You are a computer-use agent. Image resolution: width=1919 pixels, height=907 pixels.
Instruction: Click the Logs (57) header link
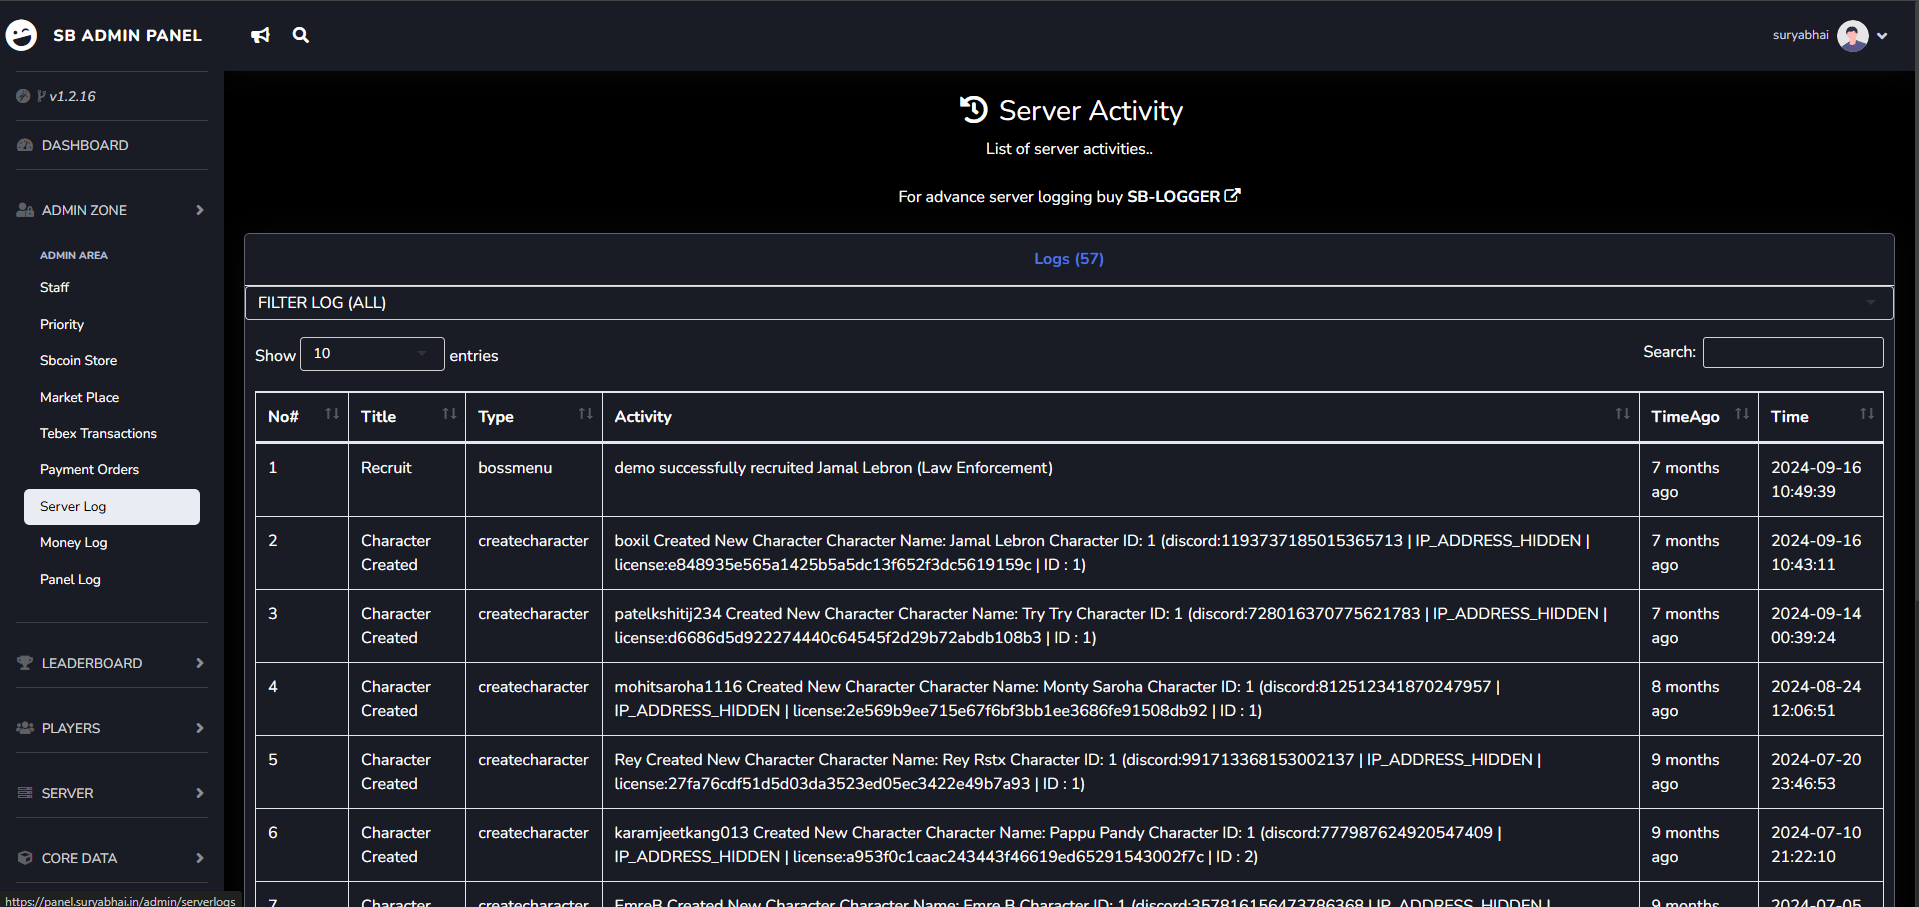[1068, 259]
